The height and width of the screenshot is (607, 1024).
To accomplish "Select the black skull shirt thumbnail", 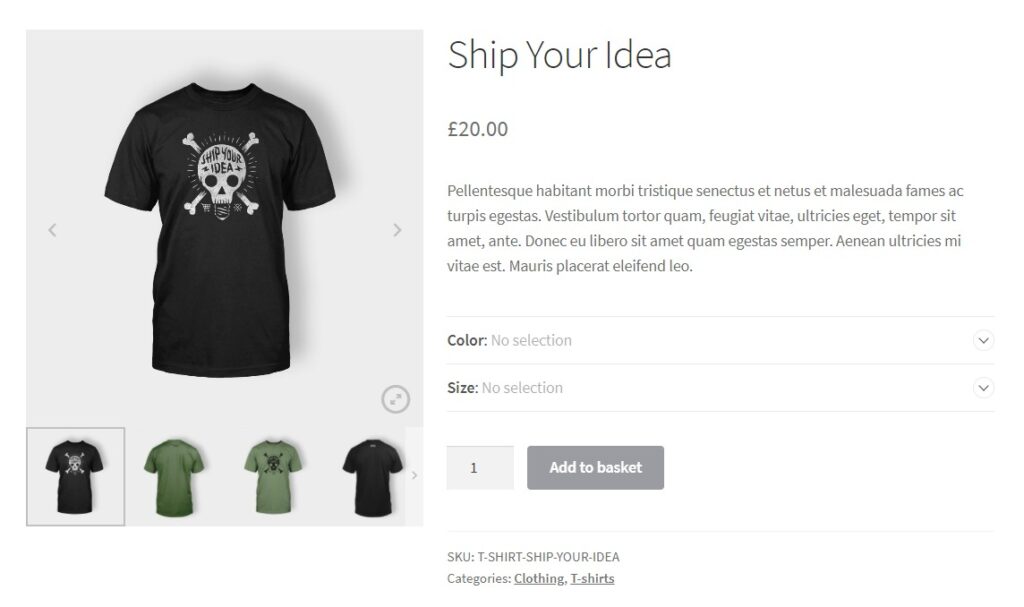I will click(76, 476).
